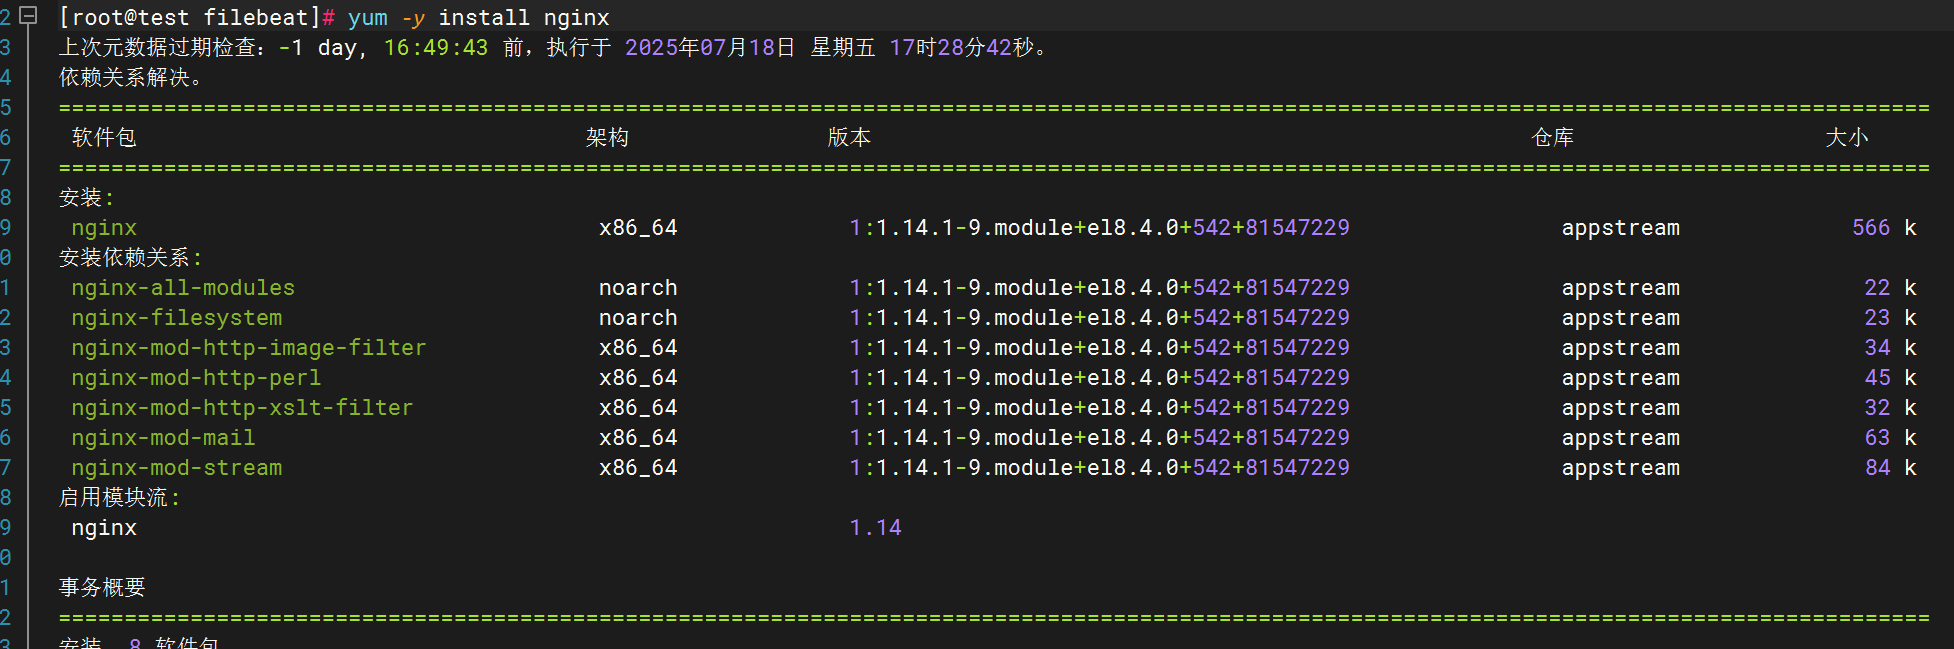
Task: Click the size 34 k for the image-filter module
Action: 1891,348
